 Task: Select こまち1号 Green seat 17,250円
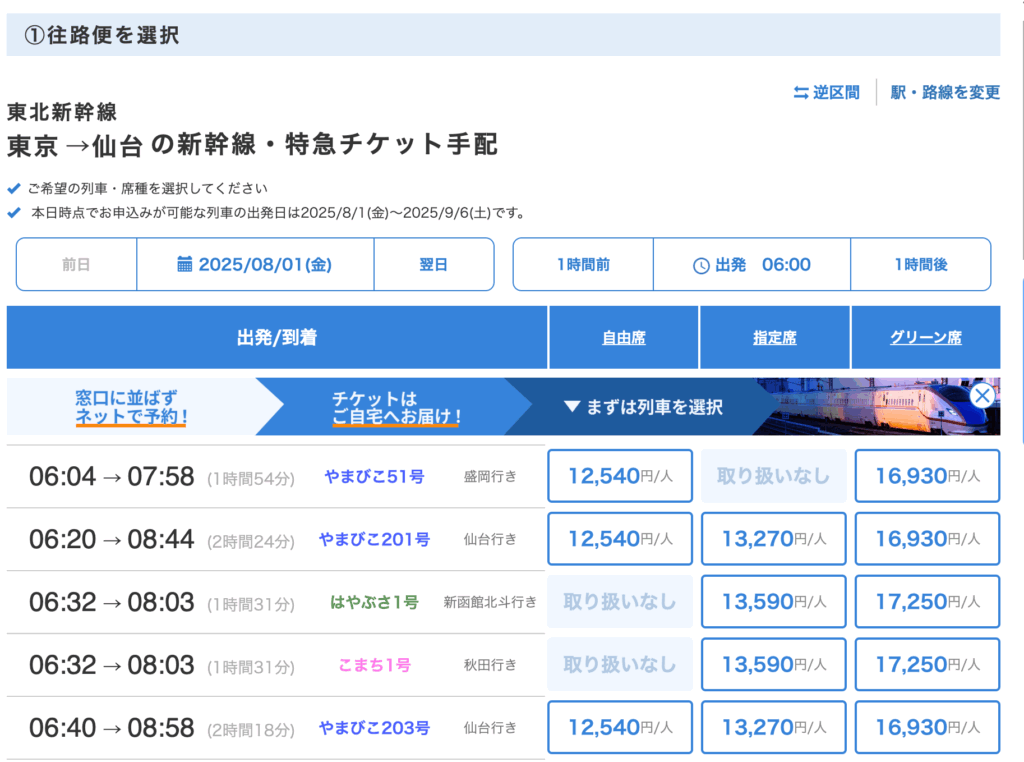click(x=927, y=665)
